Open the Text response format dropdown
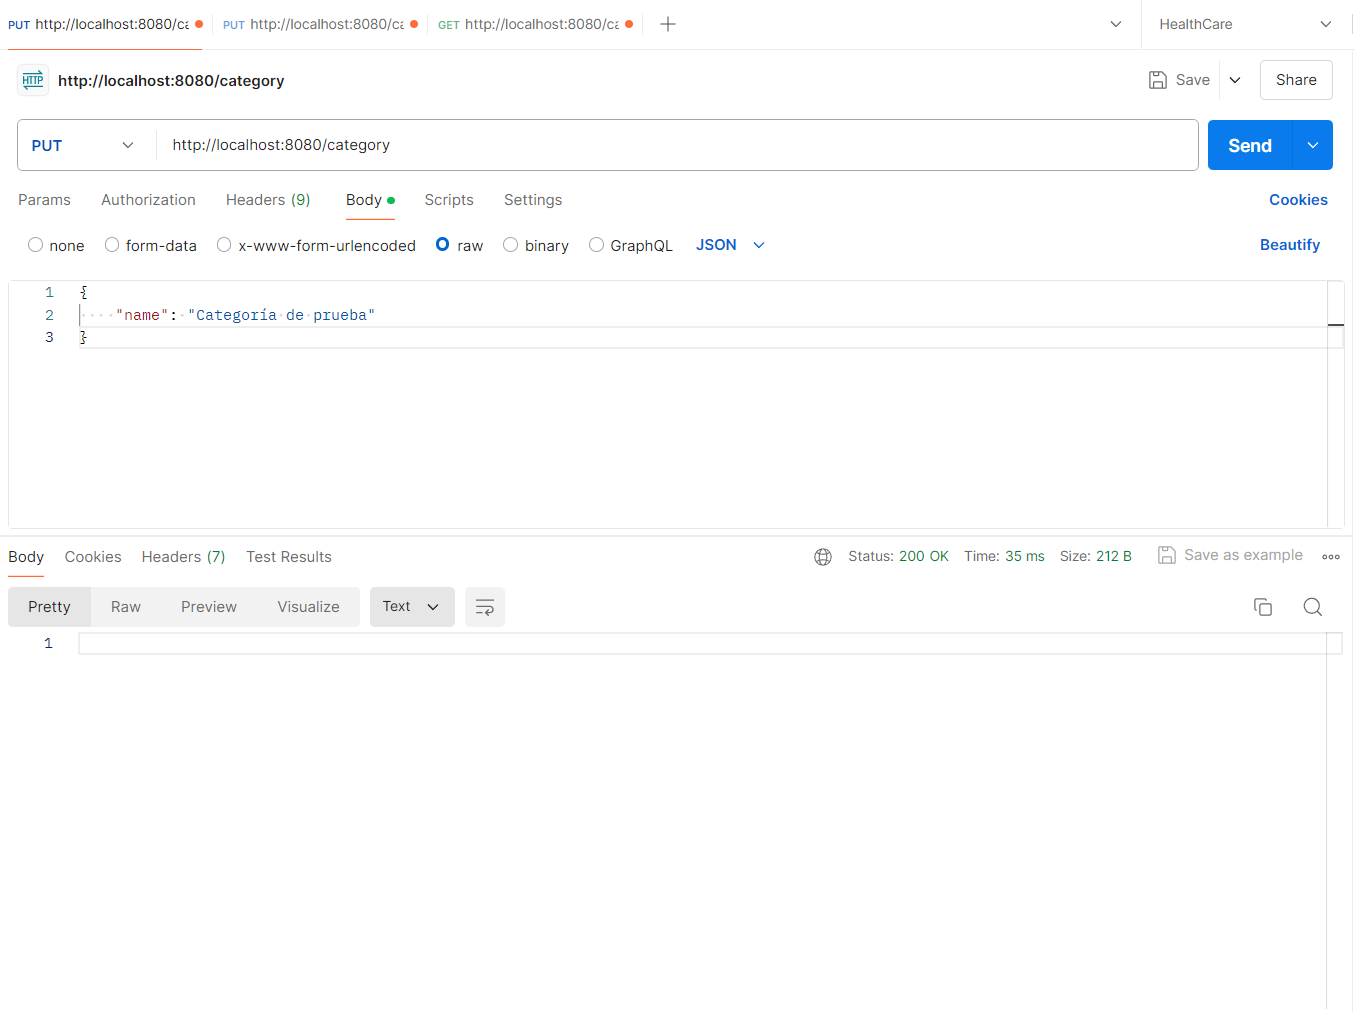 coord(411,607)
